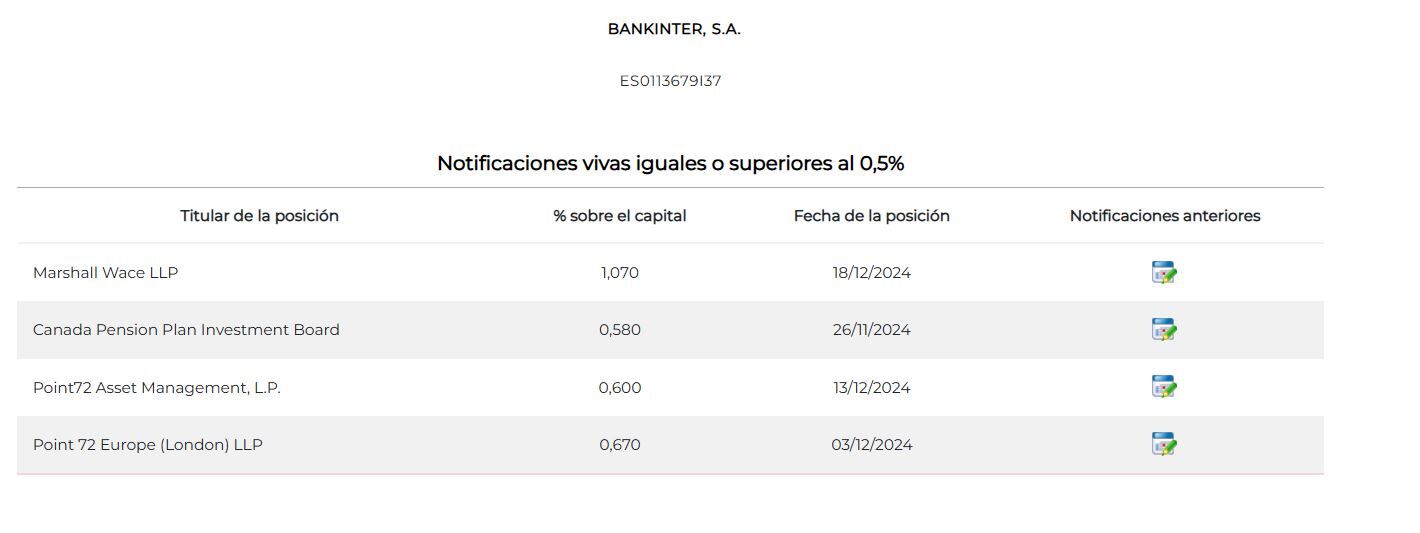Select the position date 18/12/2024
Viewport: 1420px width, 533px height.
(871, 273)
